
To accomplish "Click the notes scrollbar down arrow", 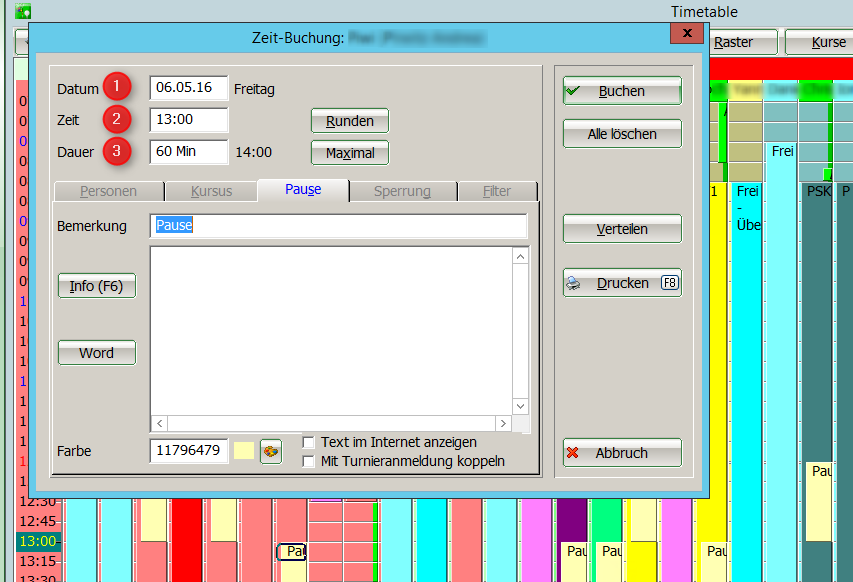I will [x=520, y=406].
